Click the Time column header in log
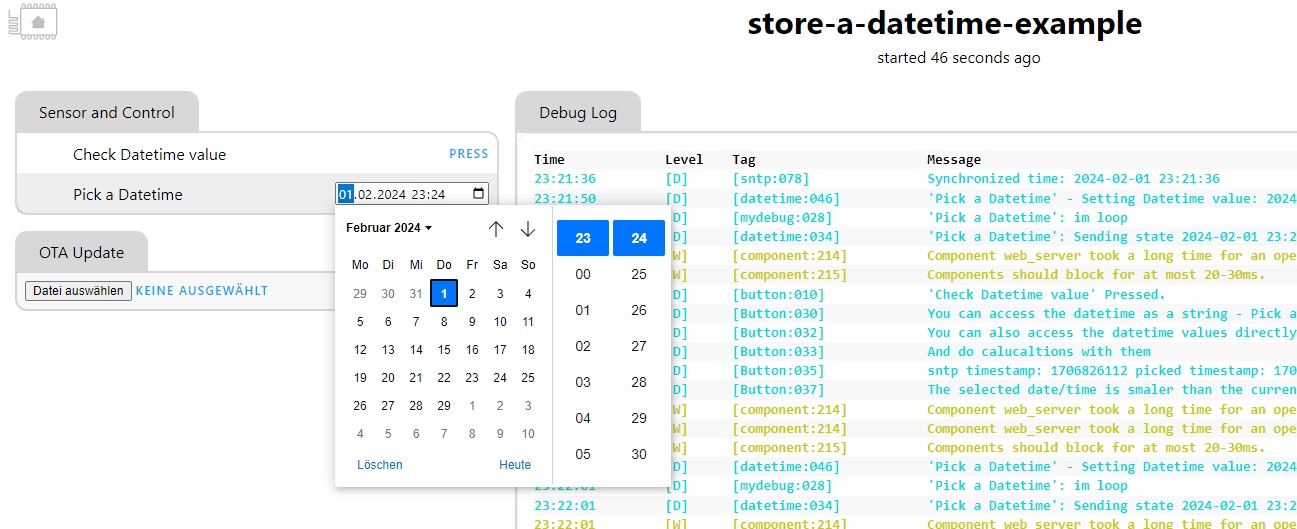Viewport: 1297px width, 529px height. pos(549,159)
